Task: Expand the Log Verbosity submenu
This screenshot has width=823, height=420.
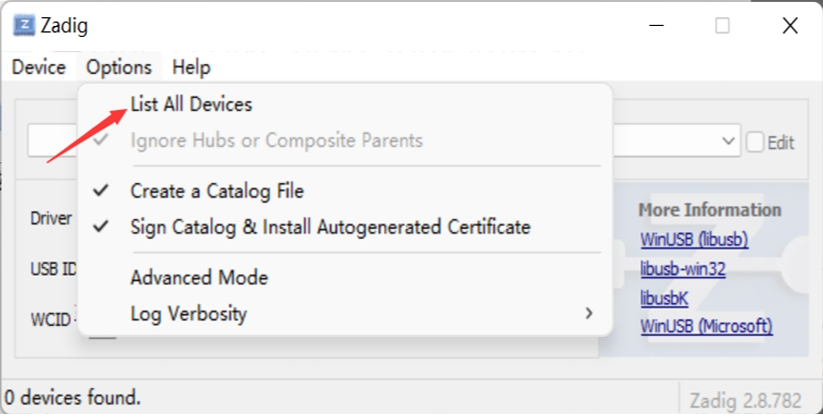Action: point(345,313)
